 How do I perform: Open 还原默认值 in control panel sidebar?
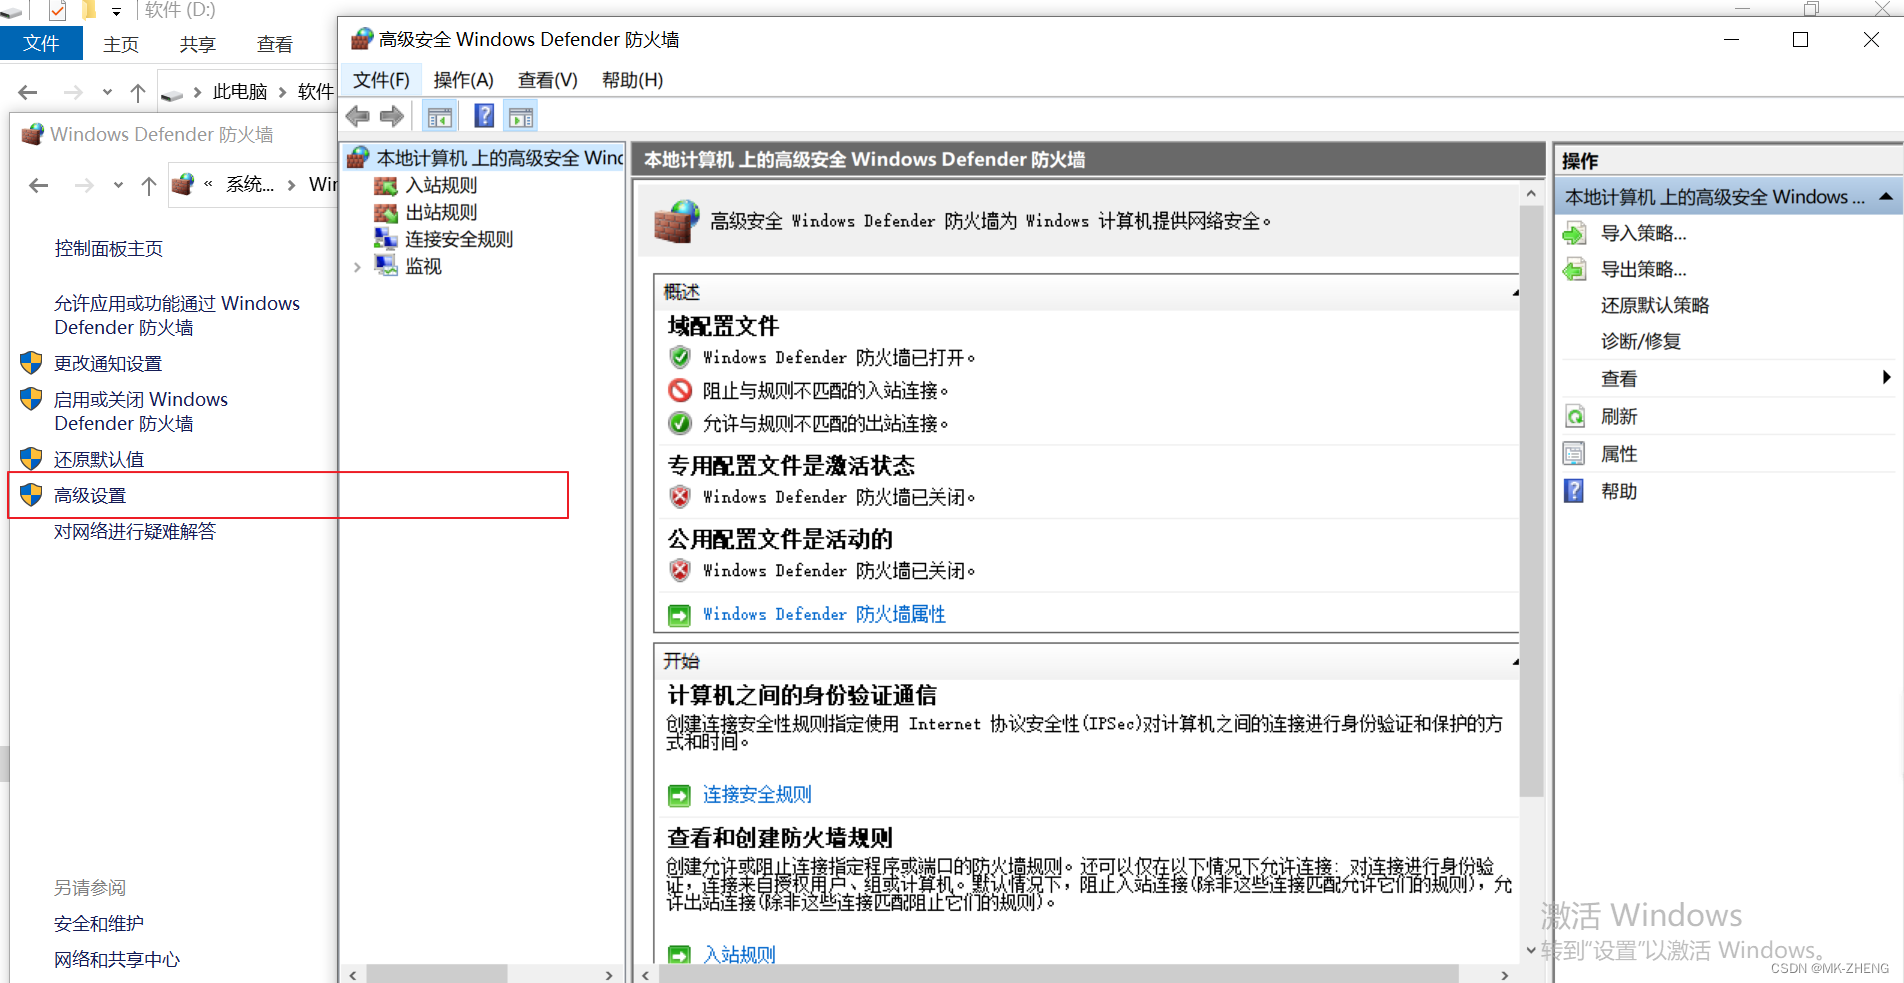[x=99, y=459]
